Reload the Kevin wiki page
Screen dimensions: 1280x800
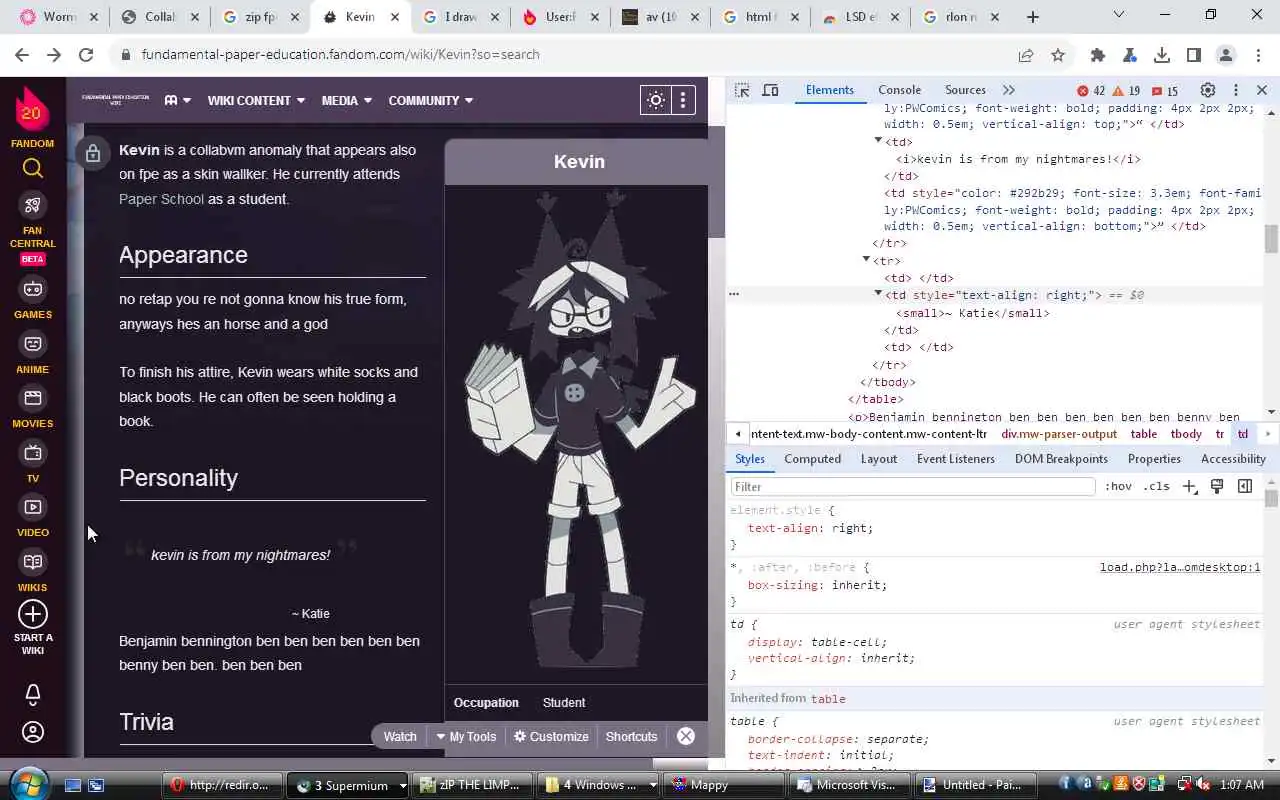click(86, 55)
